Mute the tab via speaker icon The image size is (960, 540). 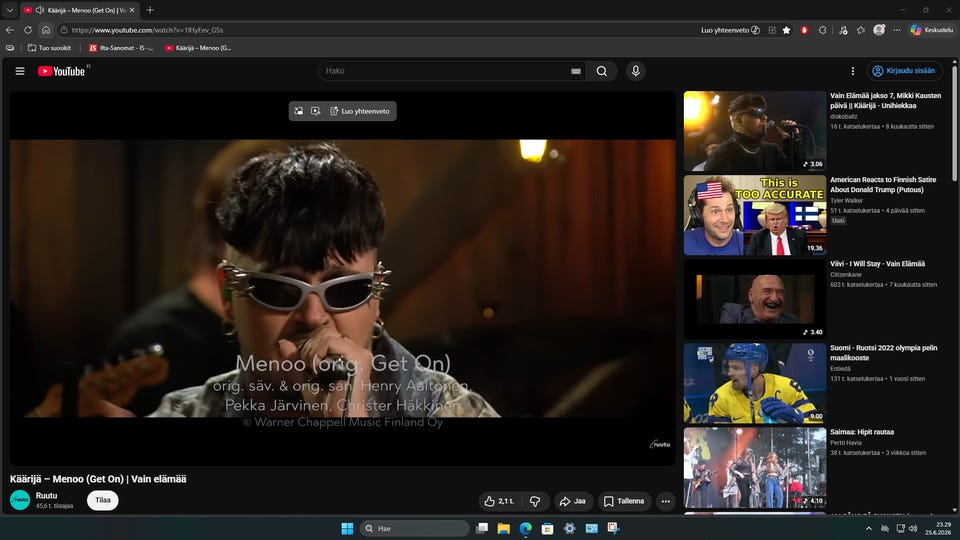click(x=40, y=10)
